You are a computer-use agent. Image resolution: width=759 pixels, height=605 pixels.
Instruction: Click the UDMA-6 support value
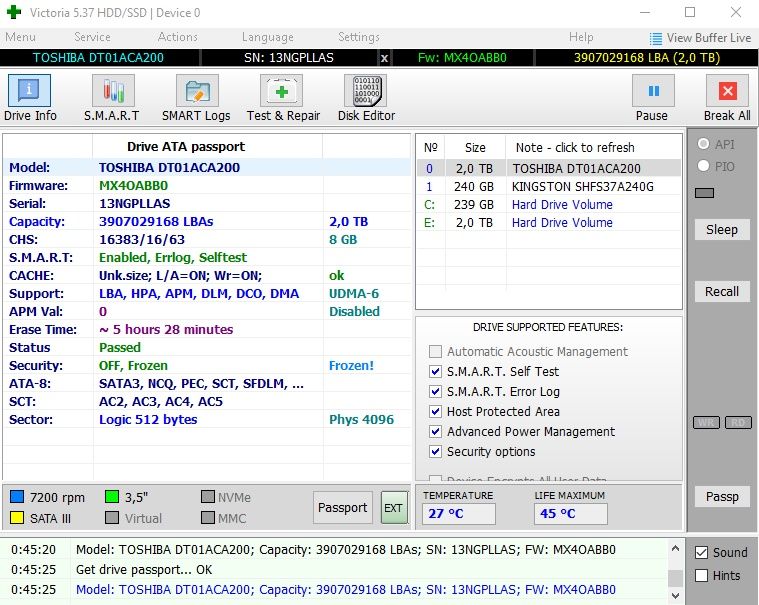[354, 294]
